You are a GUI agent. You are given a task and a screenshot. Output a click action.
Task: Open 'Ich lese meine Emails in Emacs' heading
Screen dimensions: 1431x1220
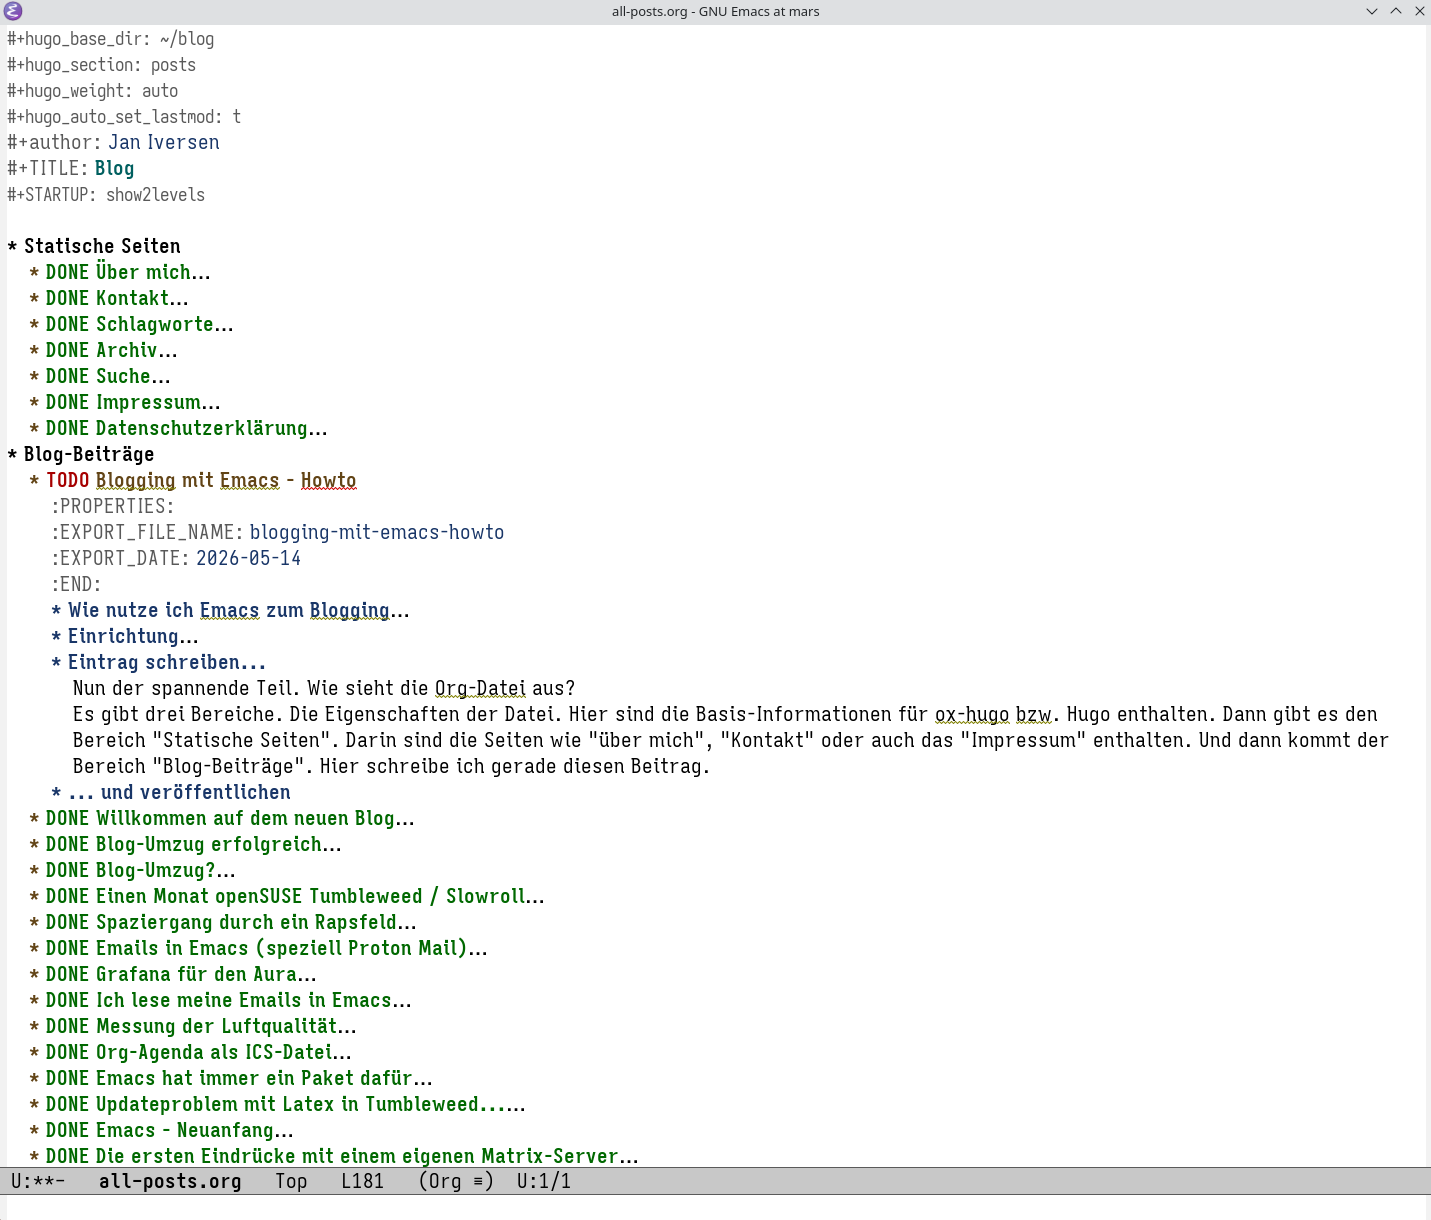(x=254, y=1000)
